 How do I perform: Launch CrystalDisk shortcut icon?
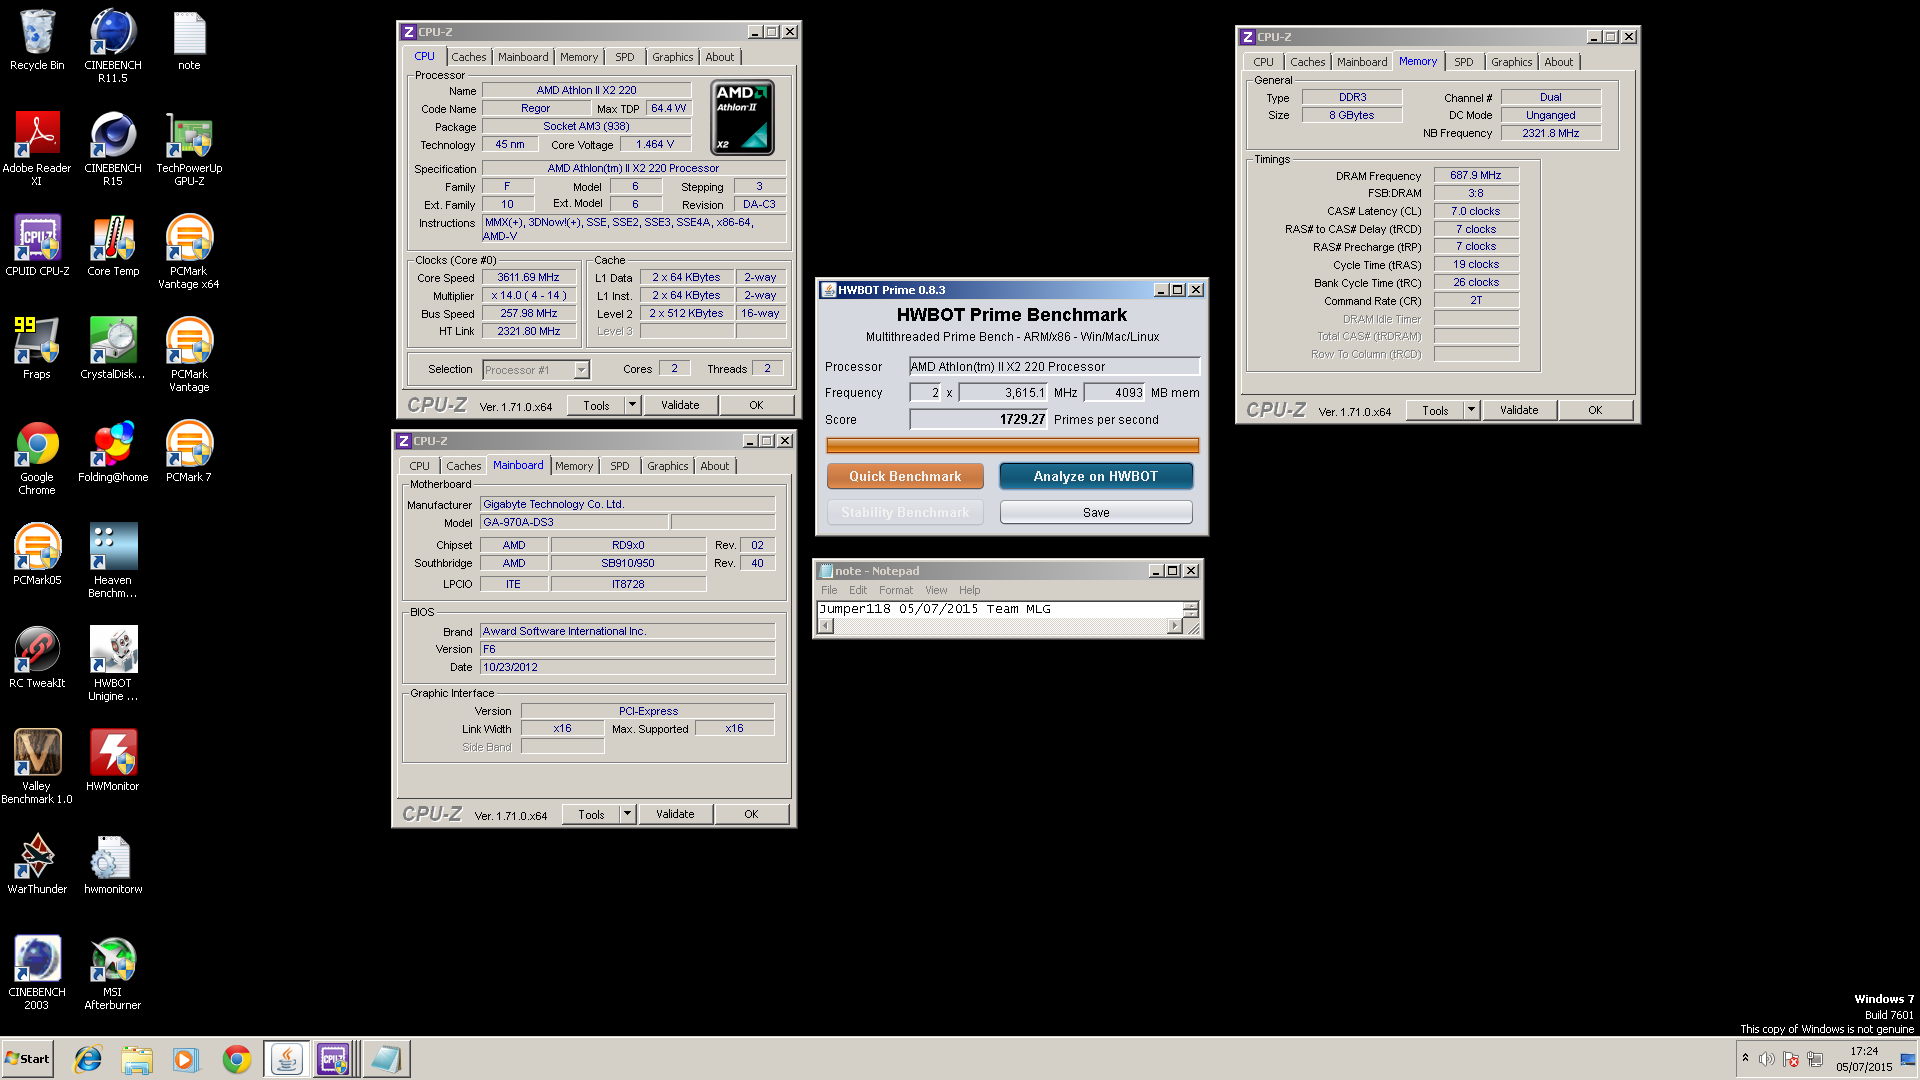click(x=113, y=348)
